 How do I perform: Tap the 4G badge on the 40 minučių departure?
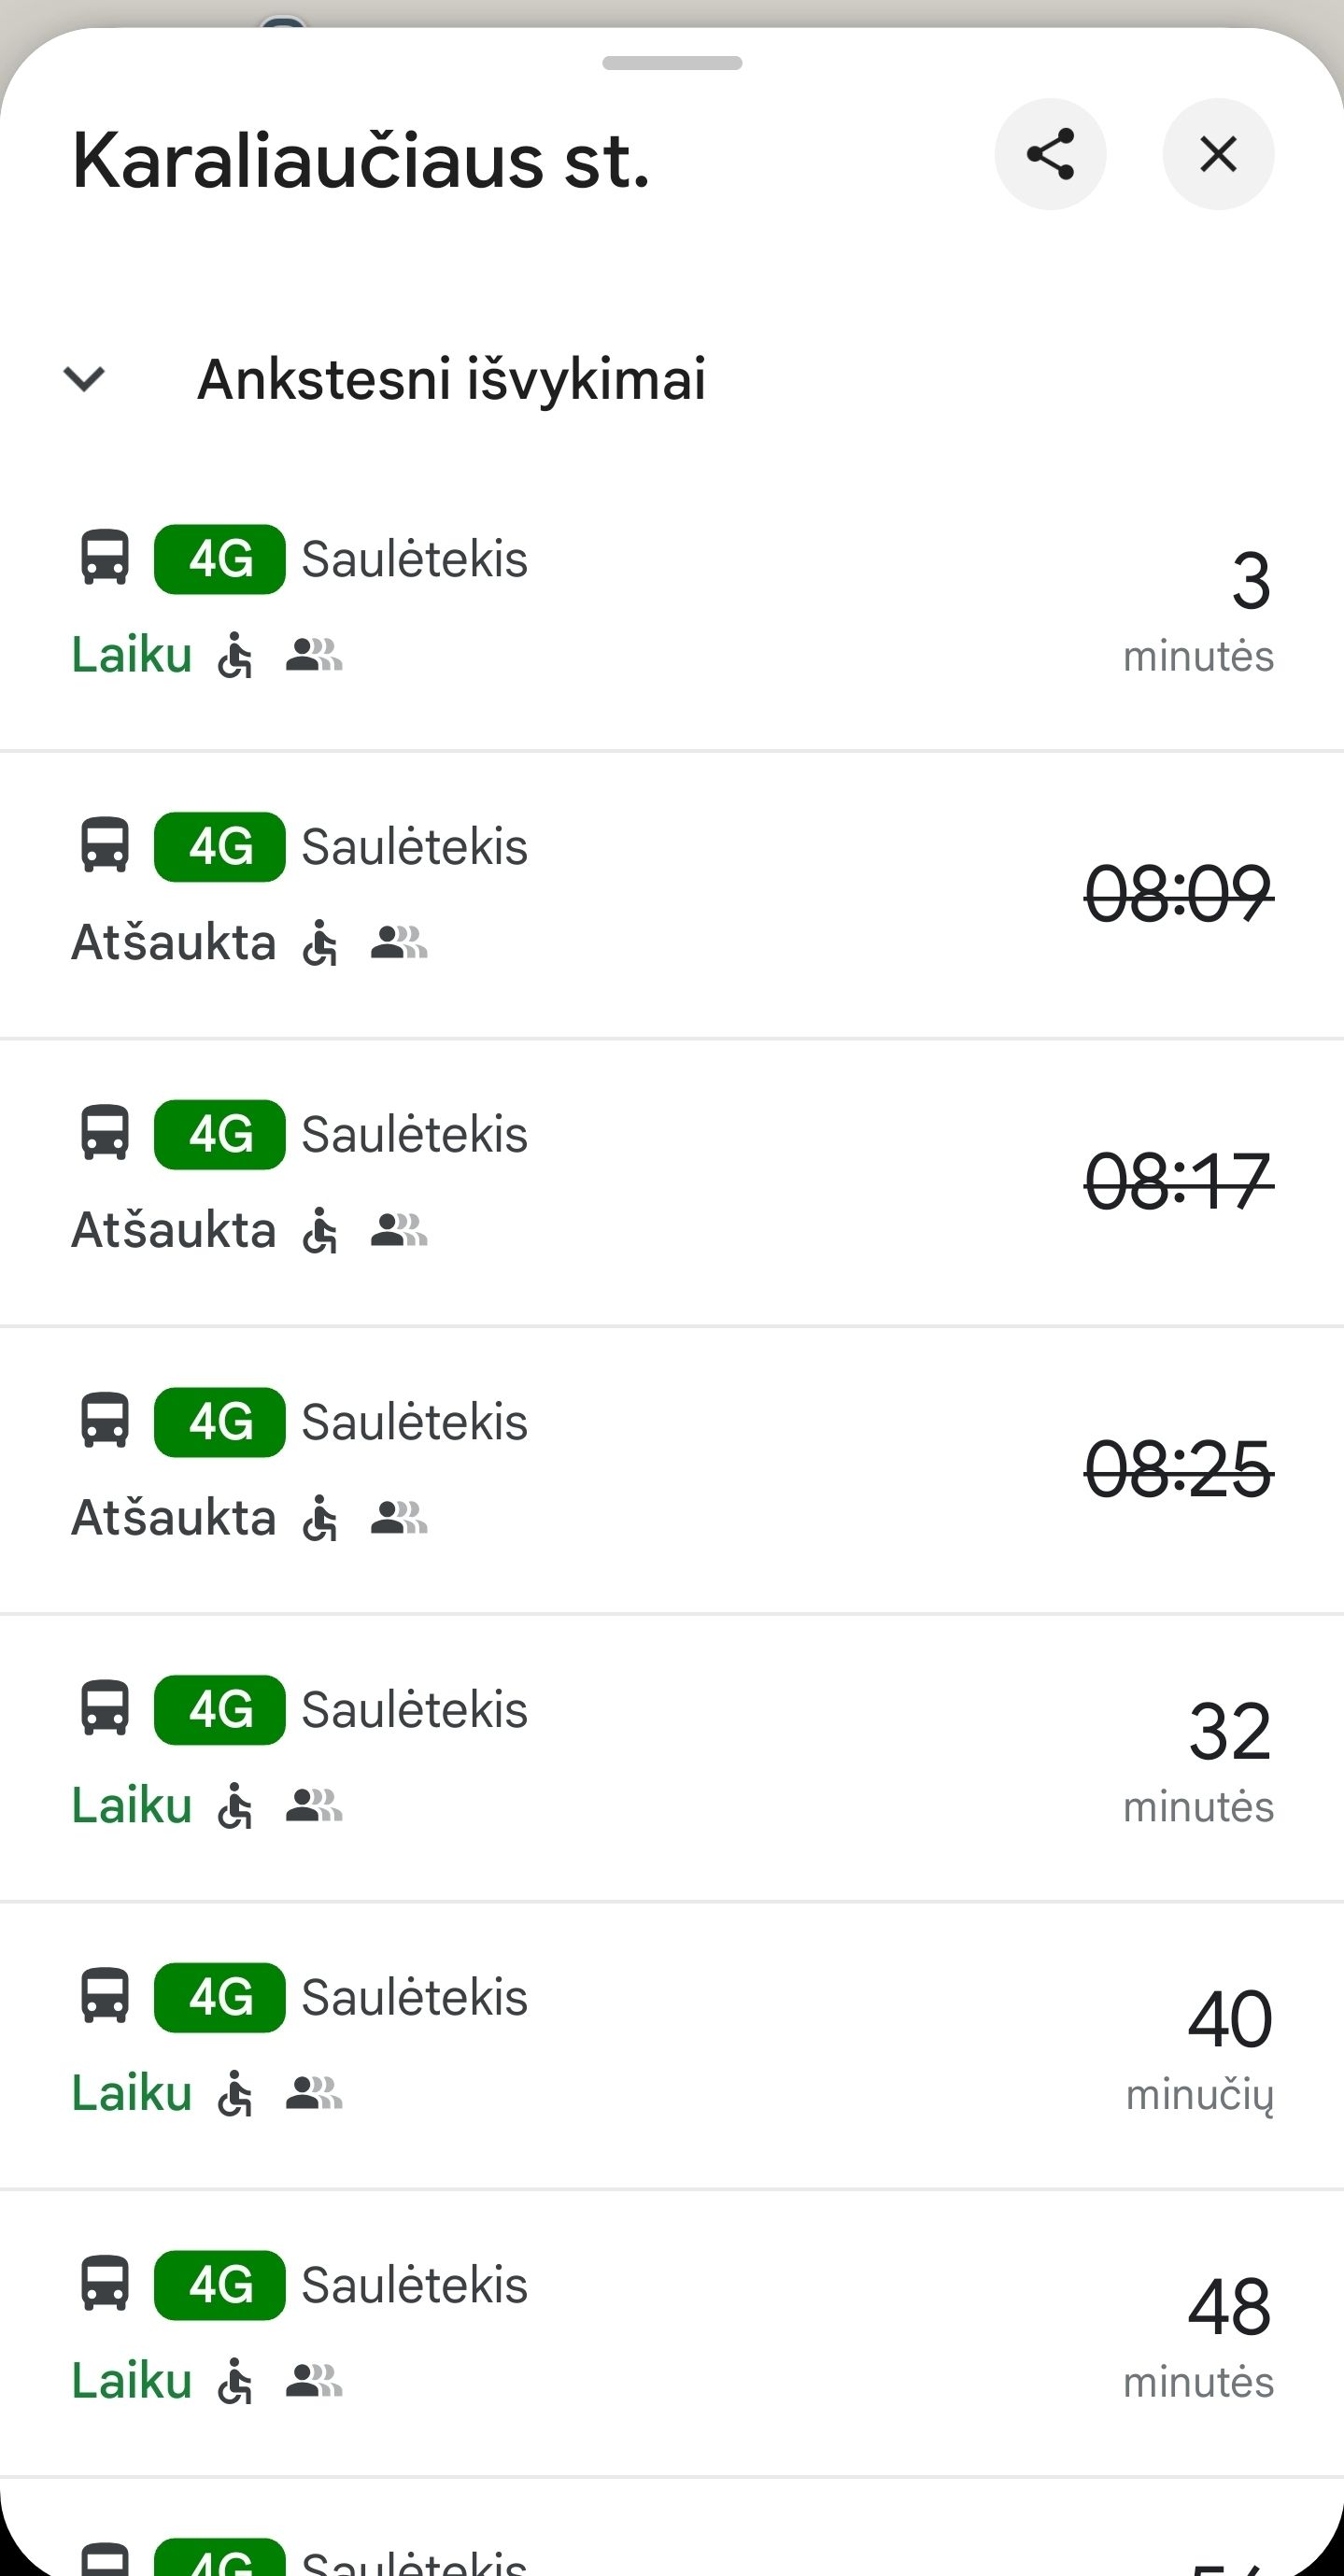tap(220, 1998)
